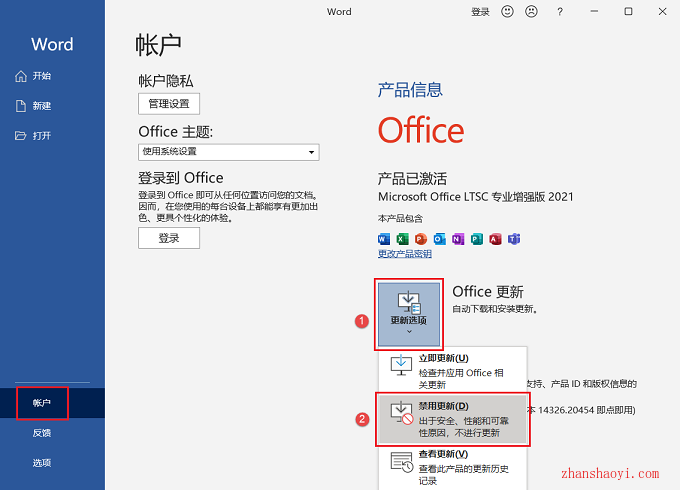Click the smiley face feedback icon
This screenshot has width=680, height=490.
(507, 11)
